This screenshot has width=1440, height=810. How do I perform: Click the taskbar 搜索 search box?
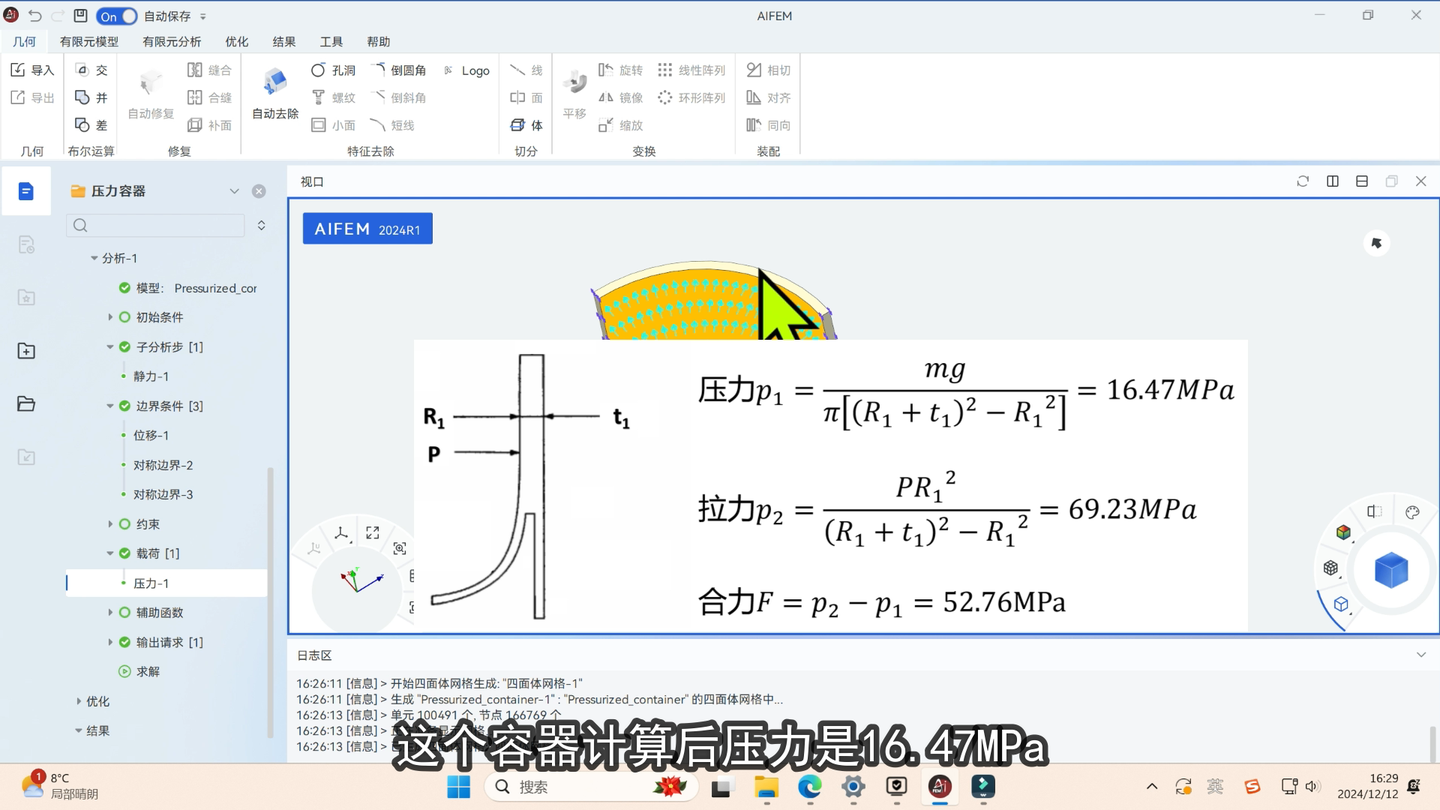pyautogui.click(x=593, y=787)
